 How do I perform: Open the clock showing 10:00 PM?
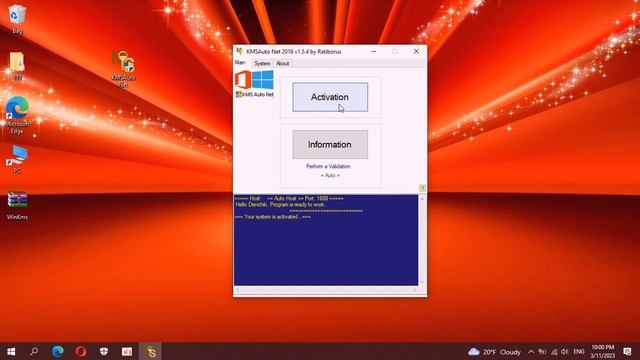click(602, 351)
